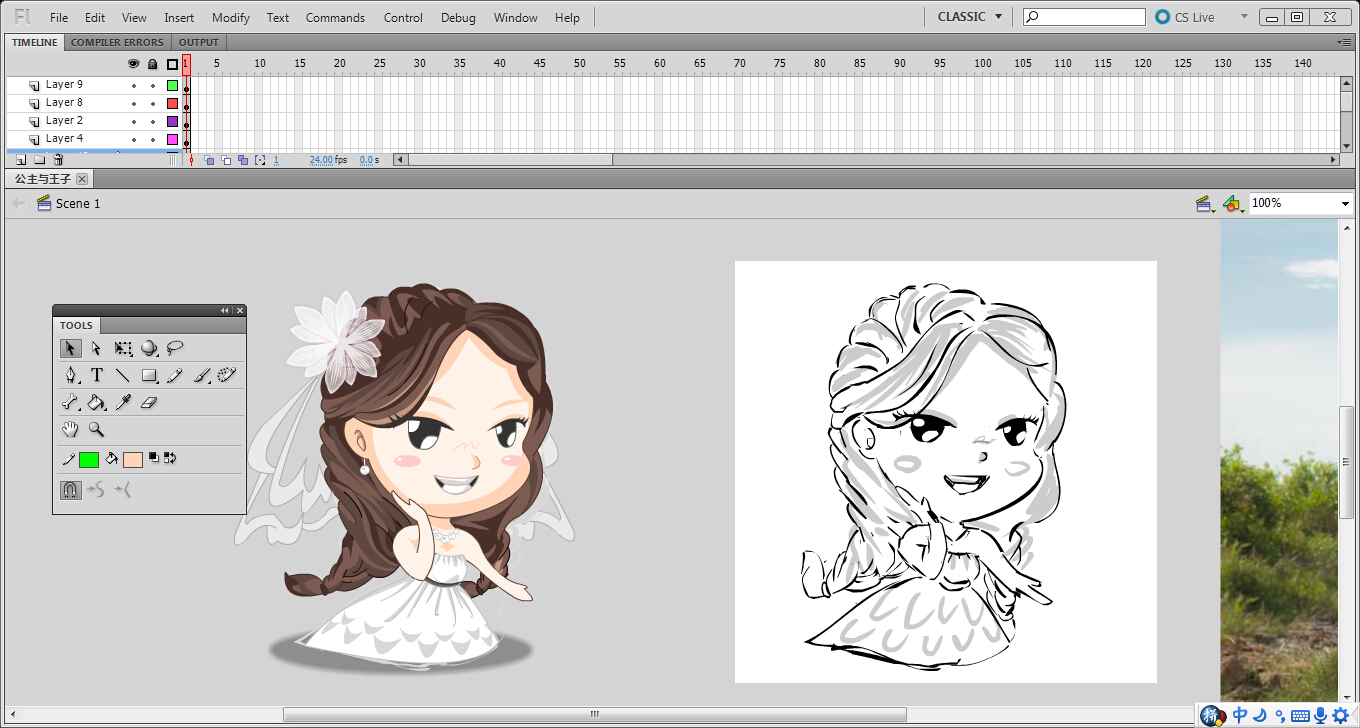Screen dimensions: 1360x728
Task: Select the Eraser tool
Action: 149,402
